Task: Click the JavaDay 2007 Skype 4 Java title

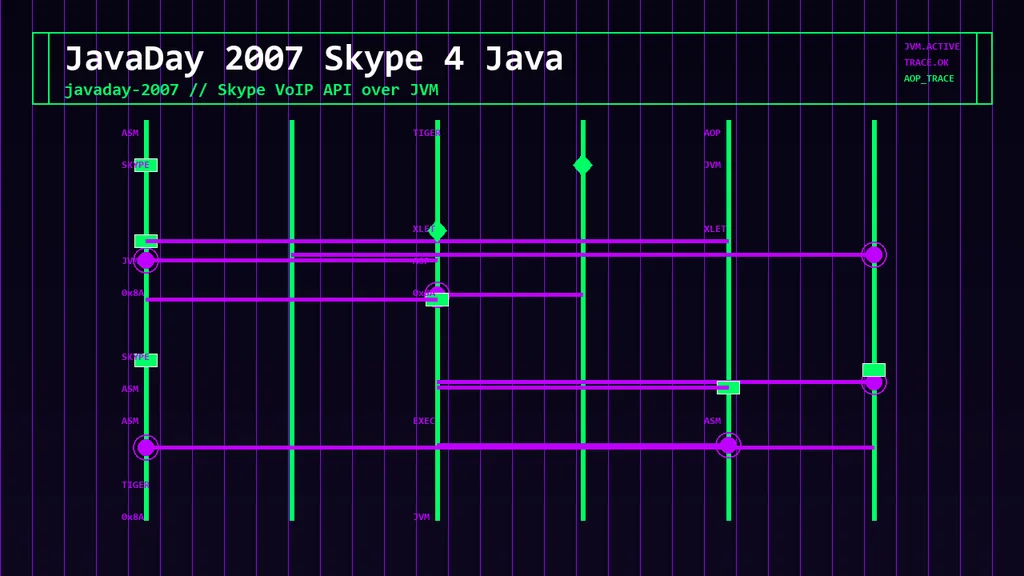Action: (313, 59)
